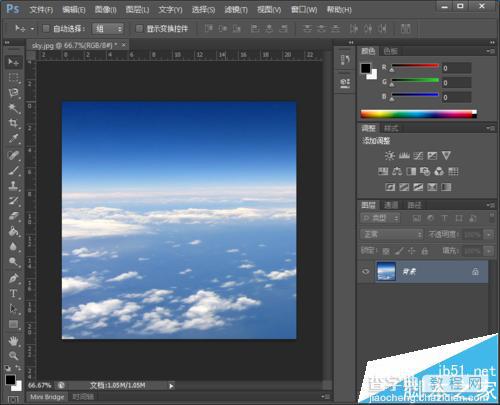
Task: Select the Hand tool
Action: tap(14, 341)
